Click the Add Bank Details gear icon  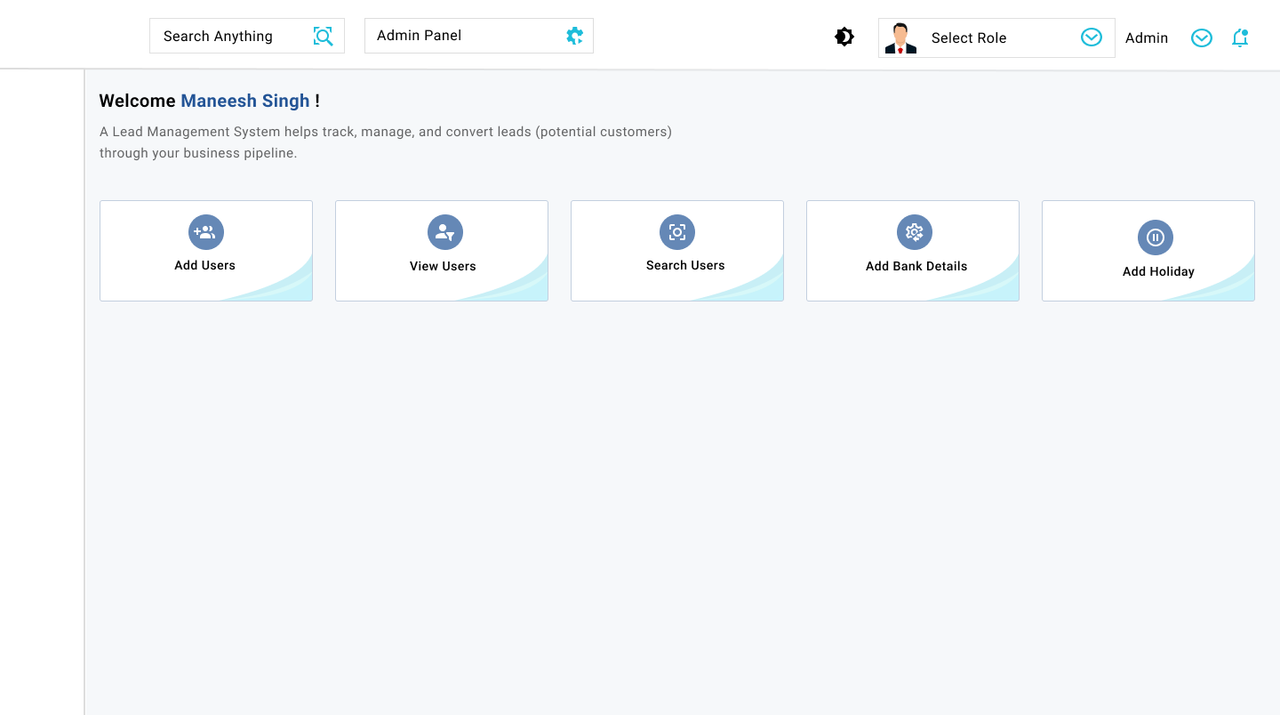(913, 231)
